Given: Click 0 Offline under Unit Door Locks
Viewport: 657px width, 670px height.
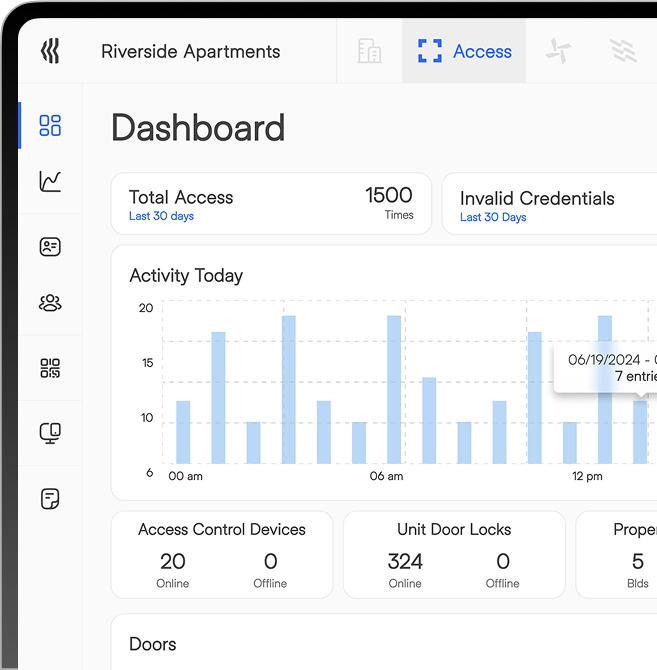Looking at the screenshot, I should pyautogui.click(x=502, y=568).
